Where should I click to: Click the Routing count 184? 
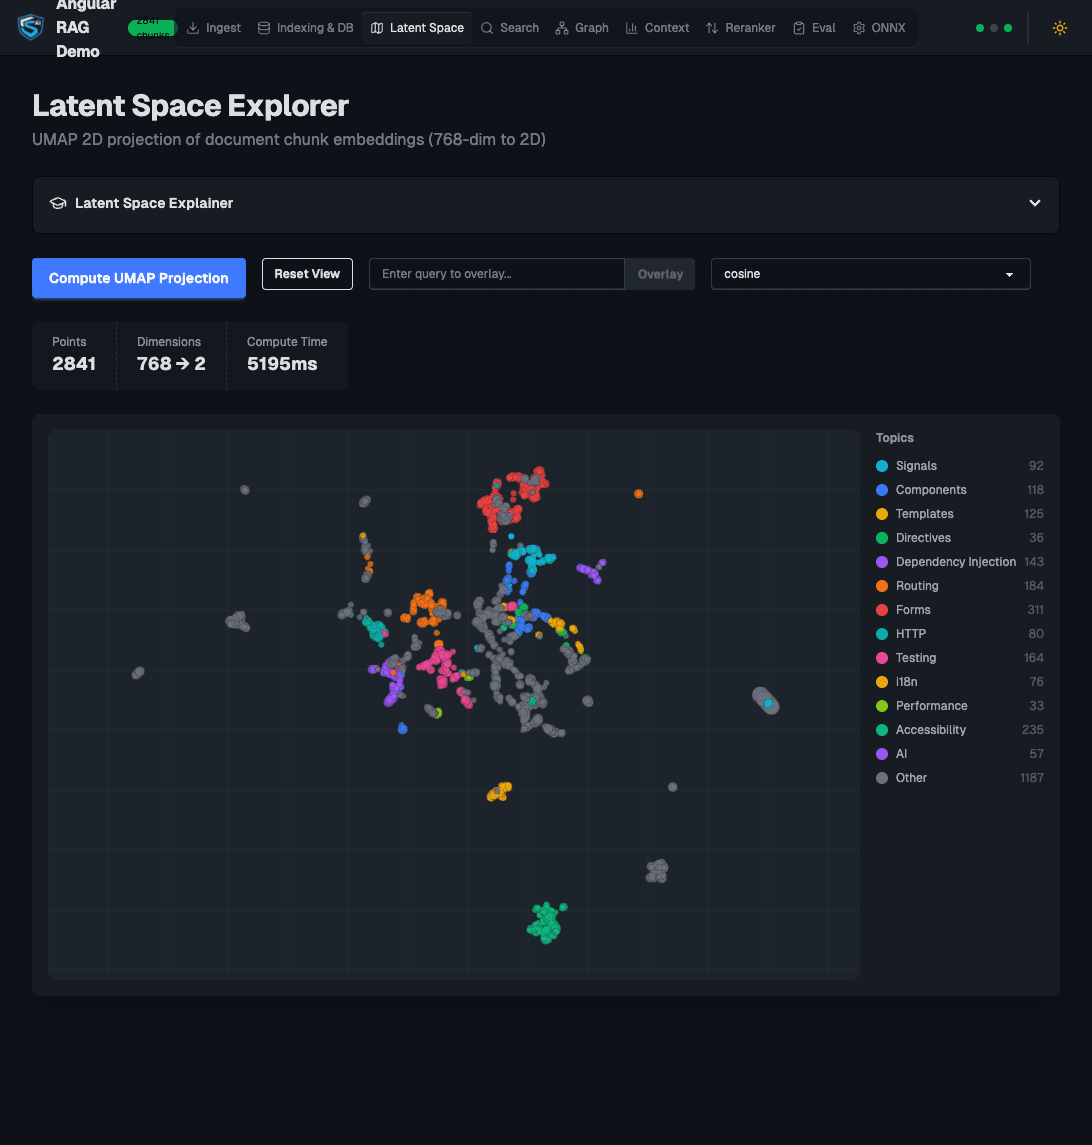coord(1034,586)
